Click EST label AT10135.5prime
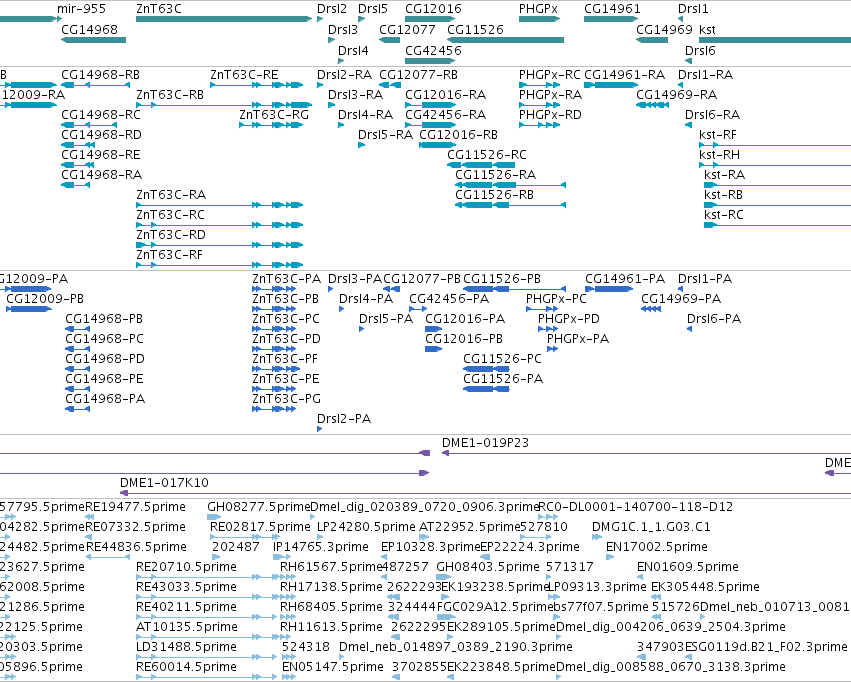The width and height of the screenshot is (851, 682). tap(187, 627)
